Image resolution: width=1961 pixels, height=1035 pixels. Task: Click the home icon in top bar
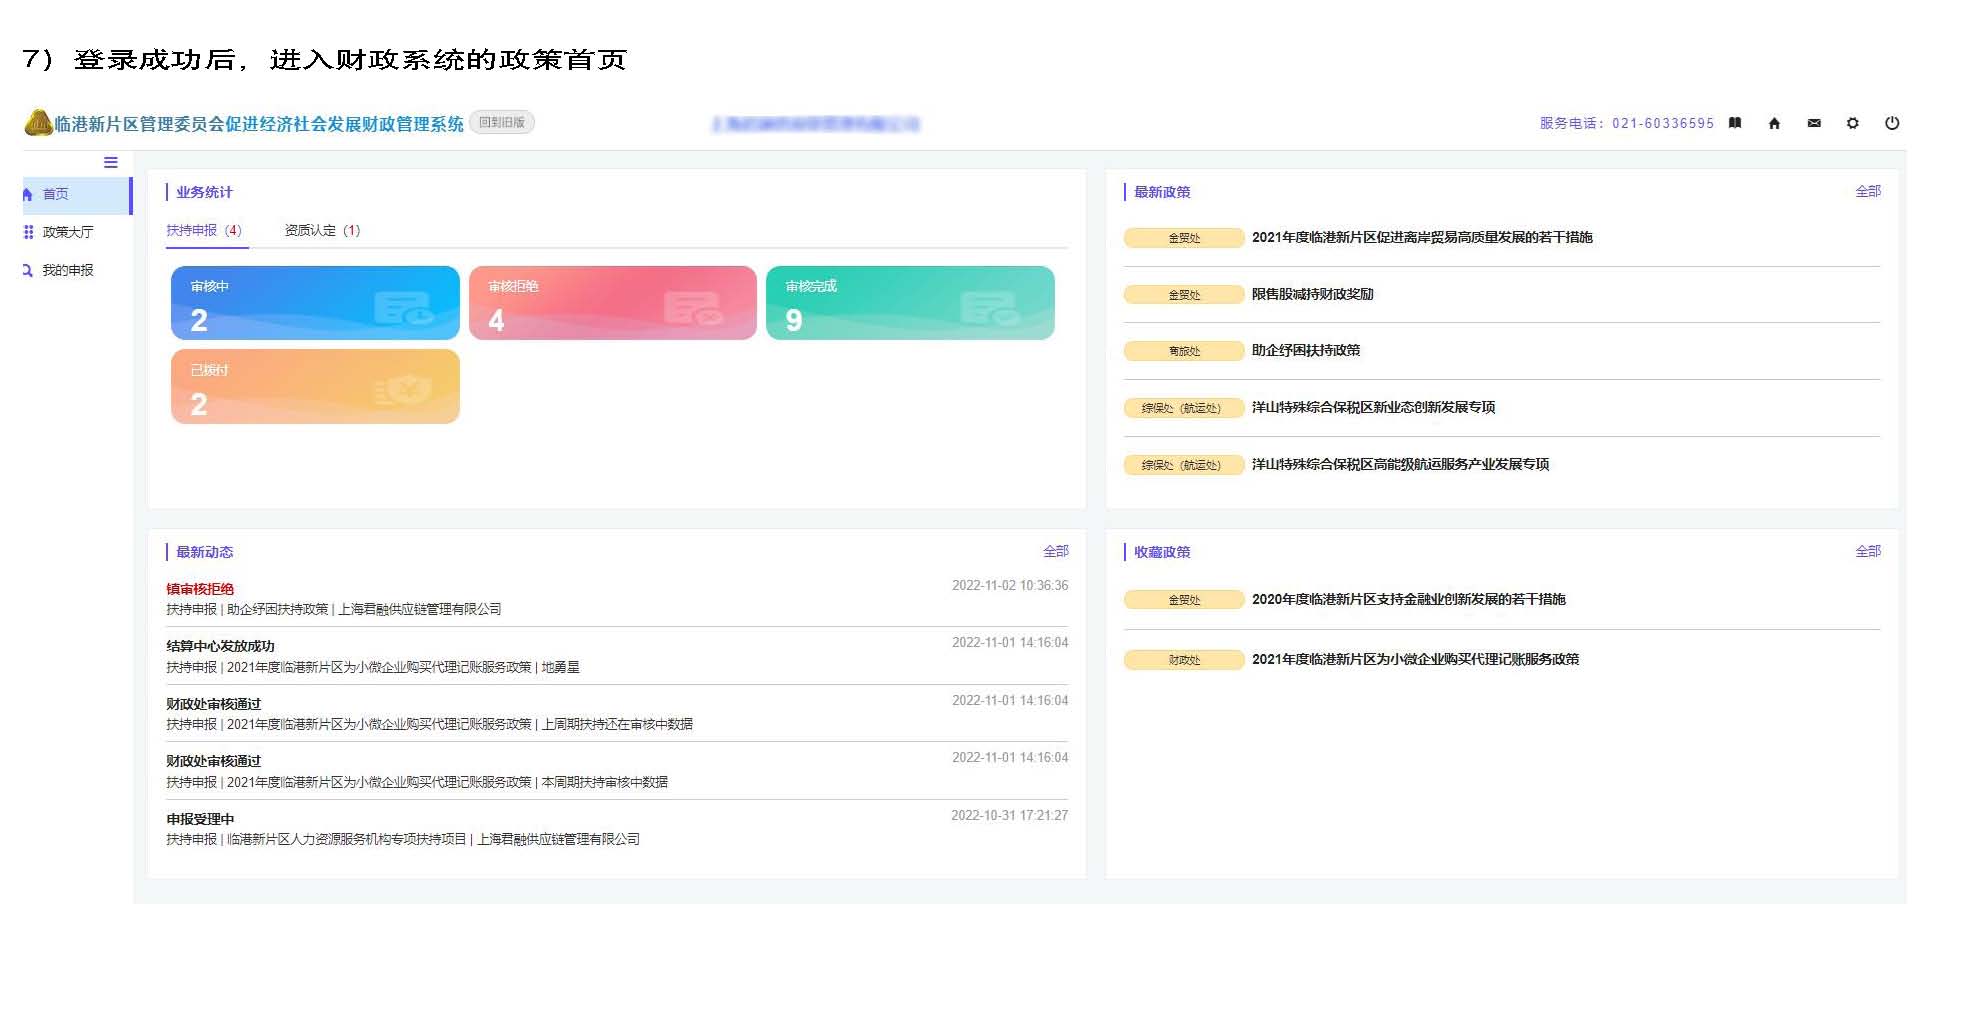pos(1774,123)
